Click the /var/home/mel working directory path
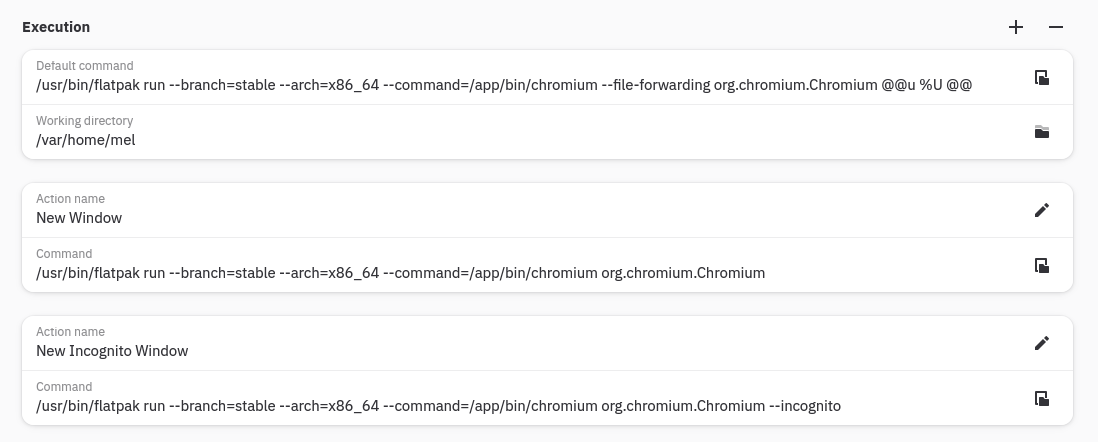 point(86,140)
